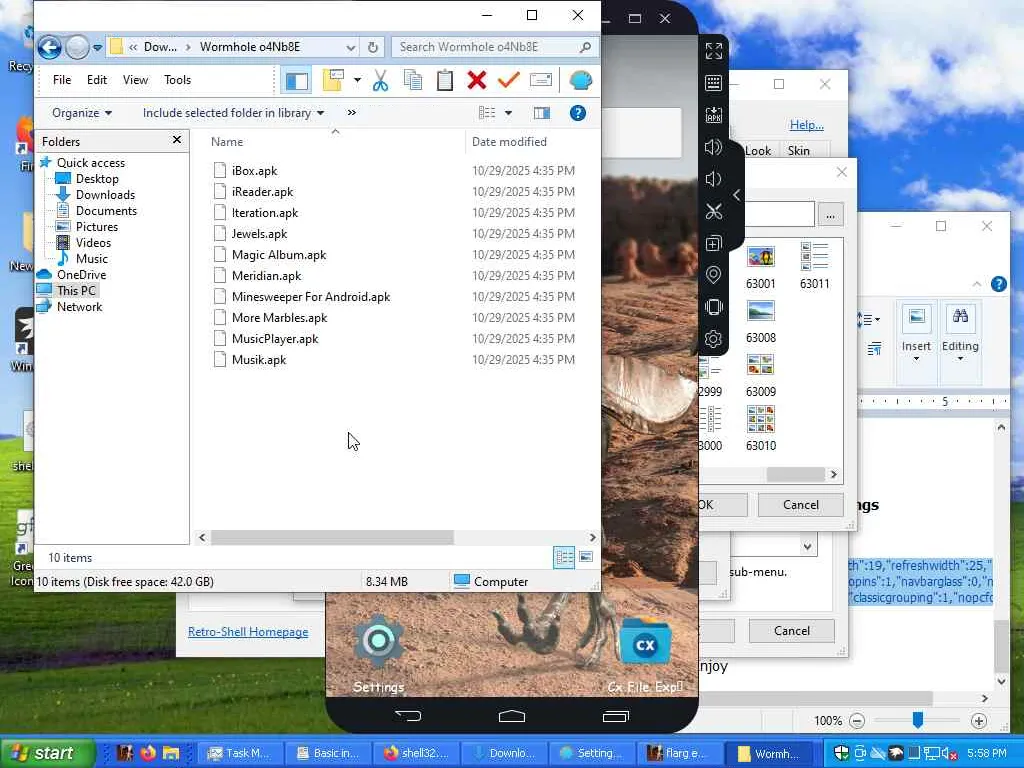Click the orange checkmark toolbar icon
Viewport: 1024px width, 768px height.
pyautogui.click(x=508, y=80)
